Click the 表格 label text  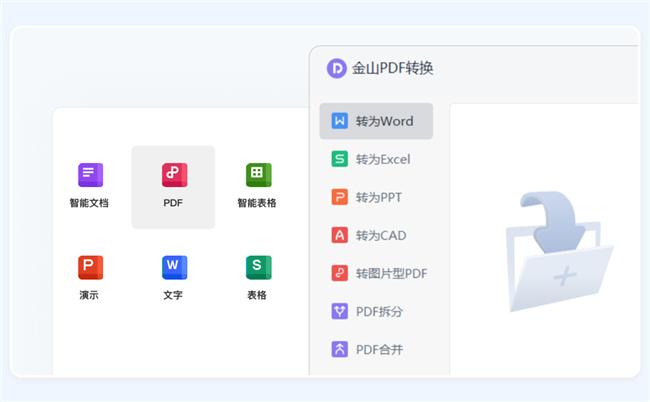click(257, 295)
